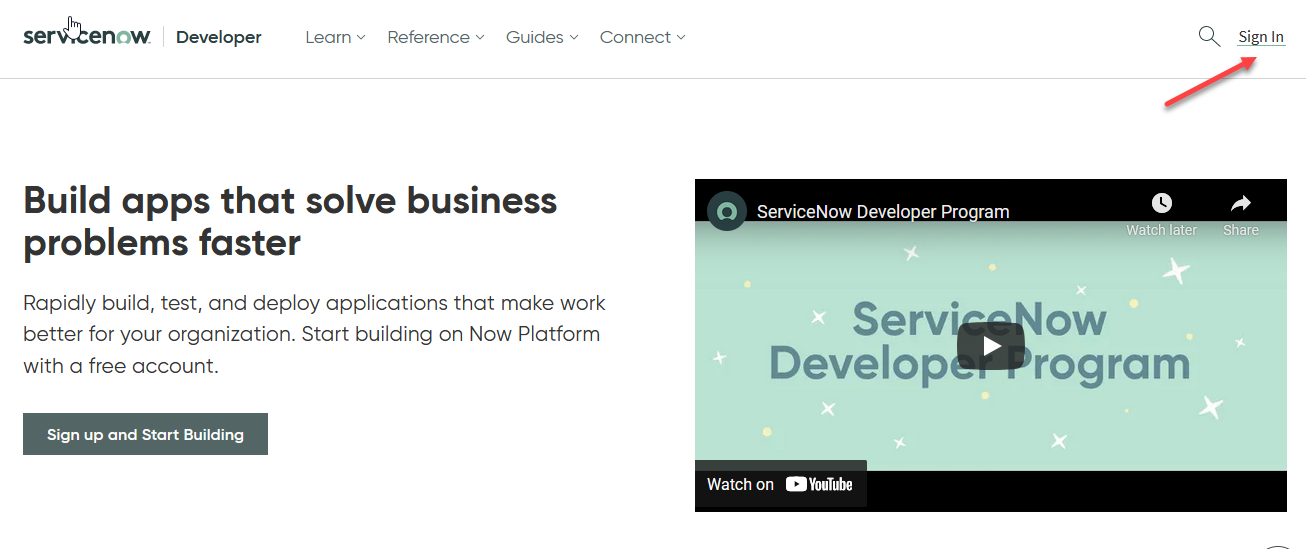Open the Connect menu label
The image size is (1306, 549).
pyautogui.click(x=635, y=37)
